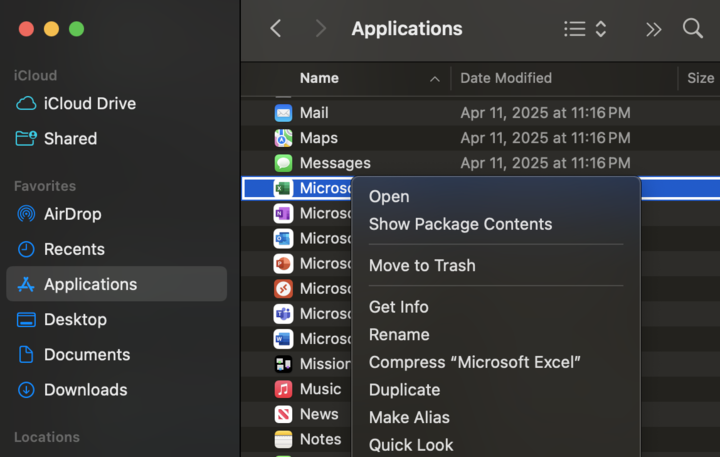Click the Microsoft Remote Desktop icon
Screen dimensions: 720x457
coord(283,288)
